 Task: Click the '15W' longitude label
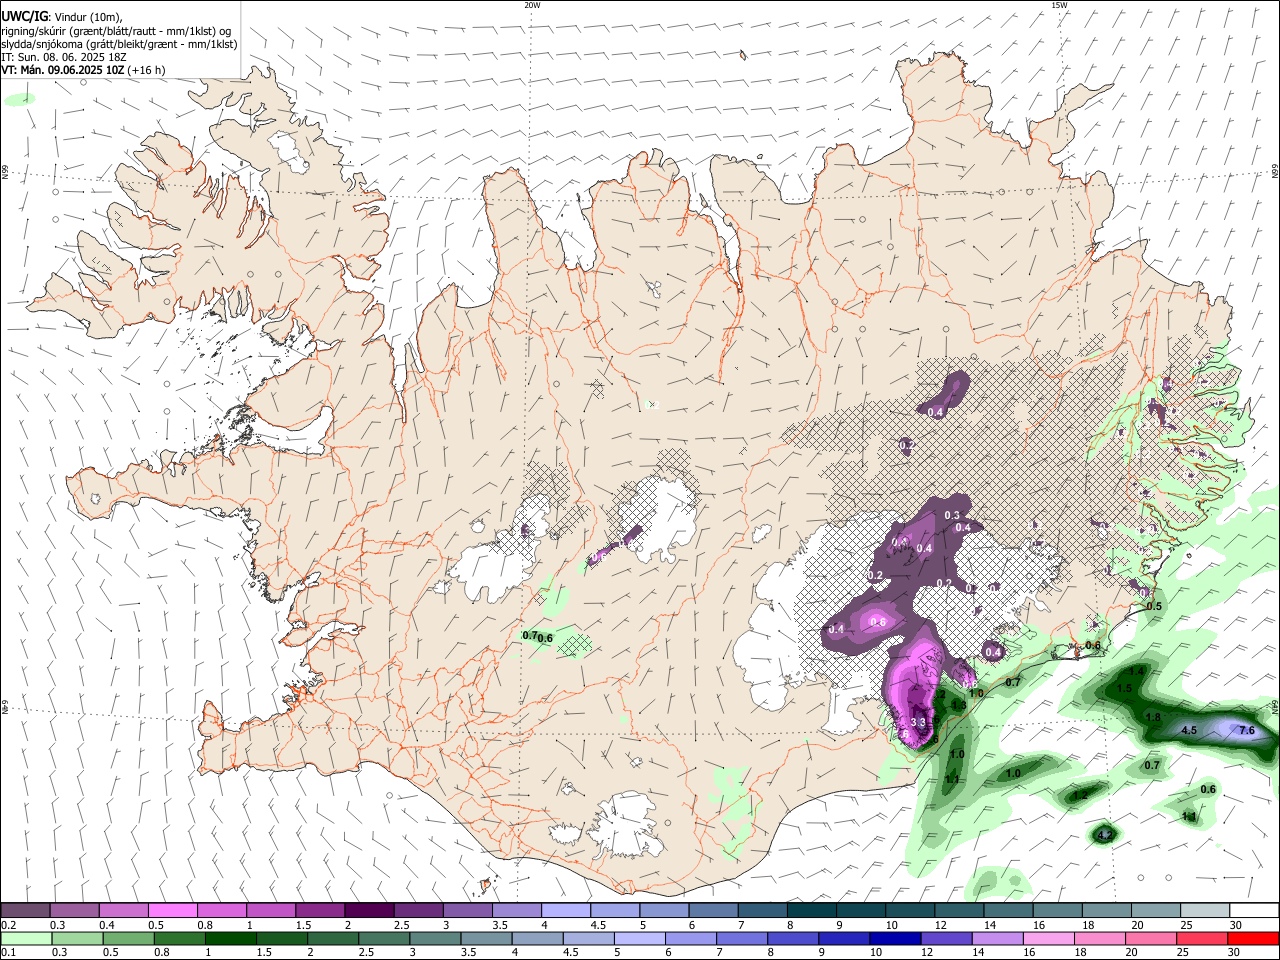point(1059,5)
